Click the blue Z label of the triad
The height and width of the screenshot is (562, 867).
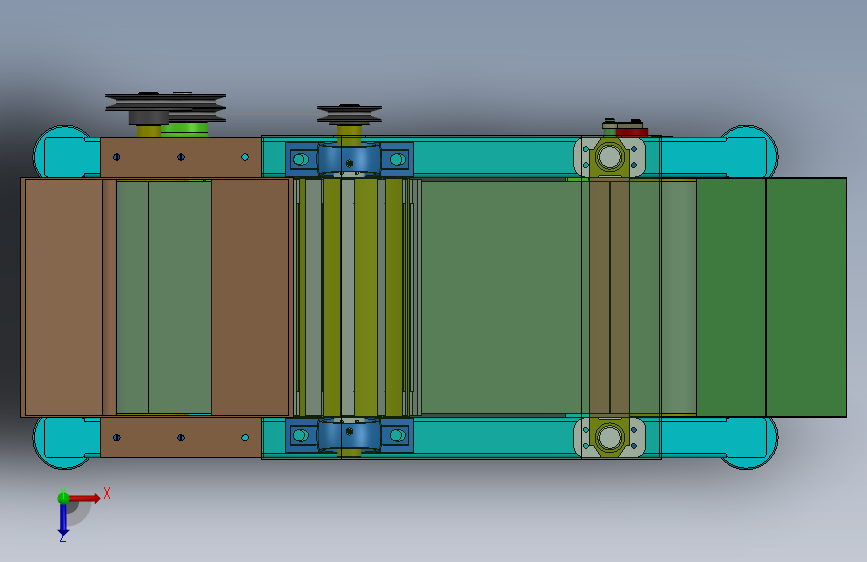click(62, 538)
